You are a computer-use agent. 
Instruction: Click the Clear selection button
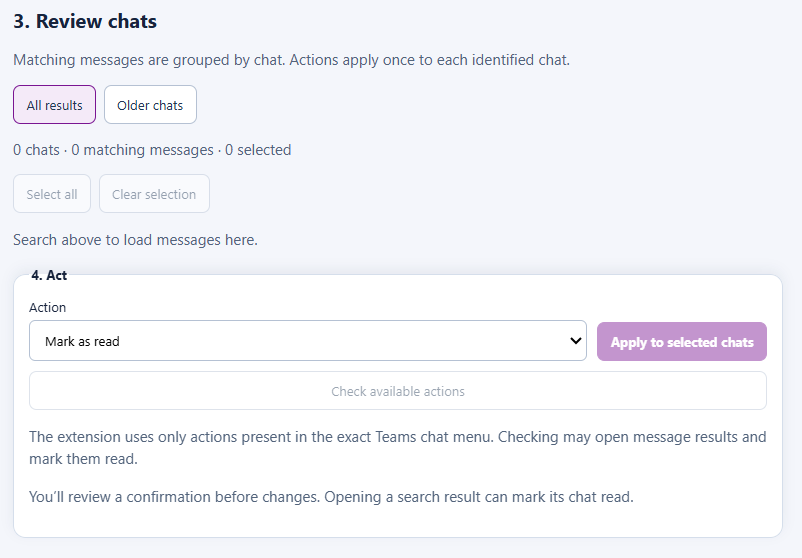coord(154,194)
